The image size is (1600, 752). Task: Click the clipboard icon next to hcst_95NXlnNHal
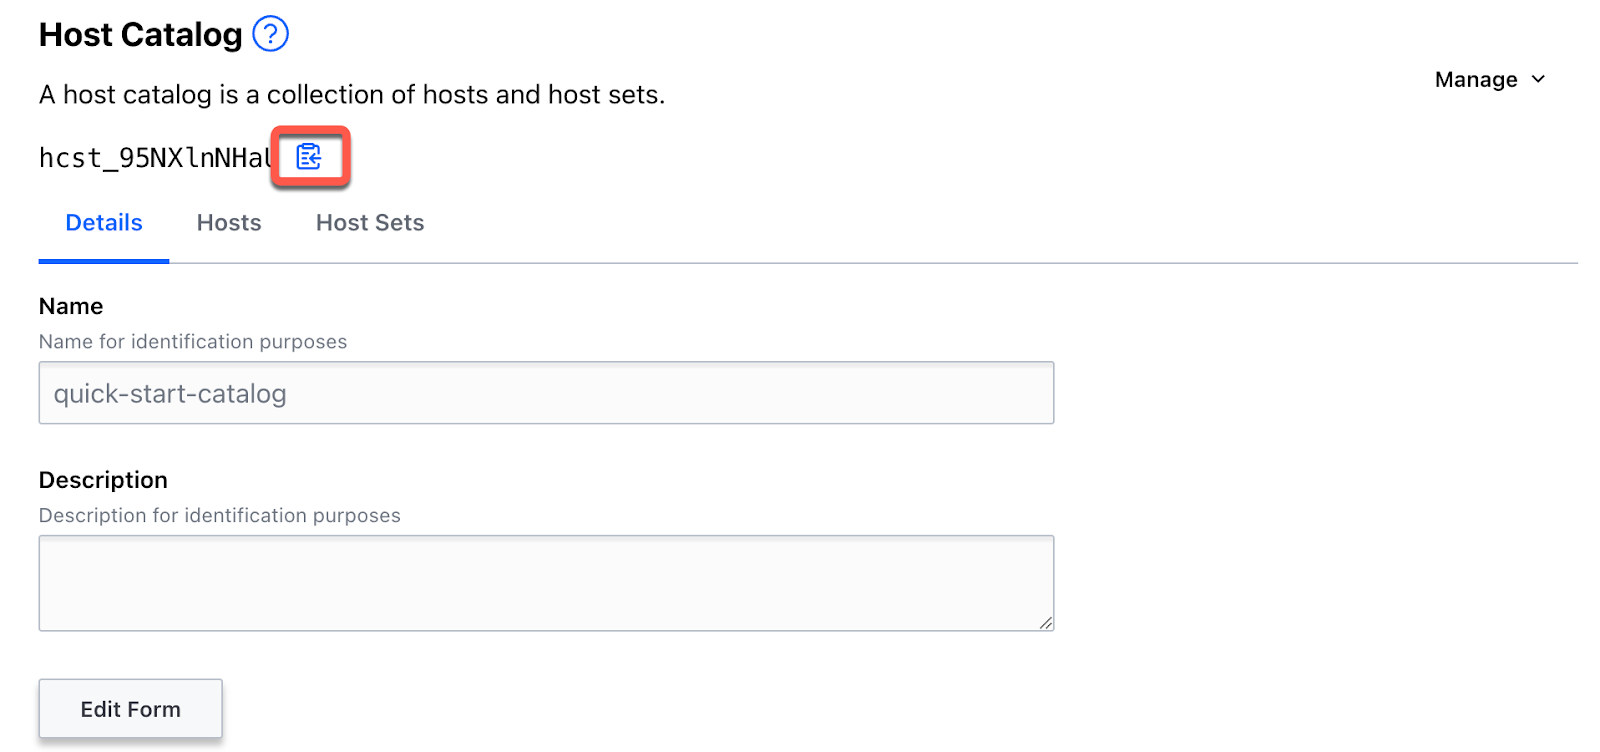pyautogui.click(x=310, y=157)
